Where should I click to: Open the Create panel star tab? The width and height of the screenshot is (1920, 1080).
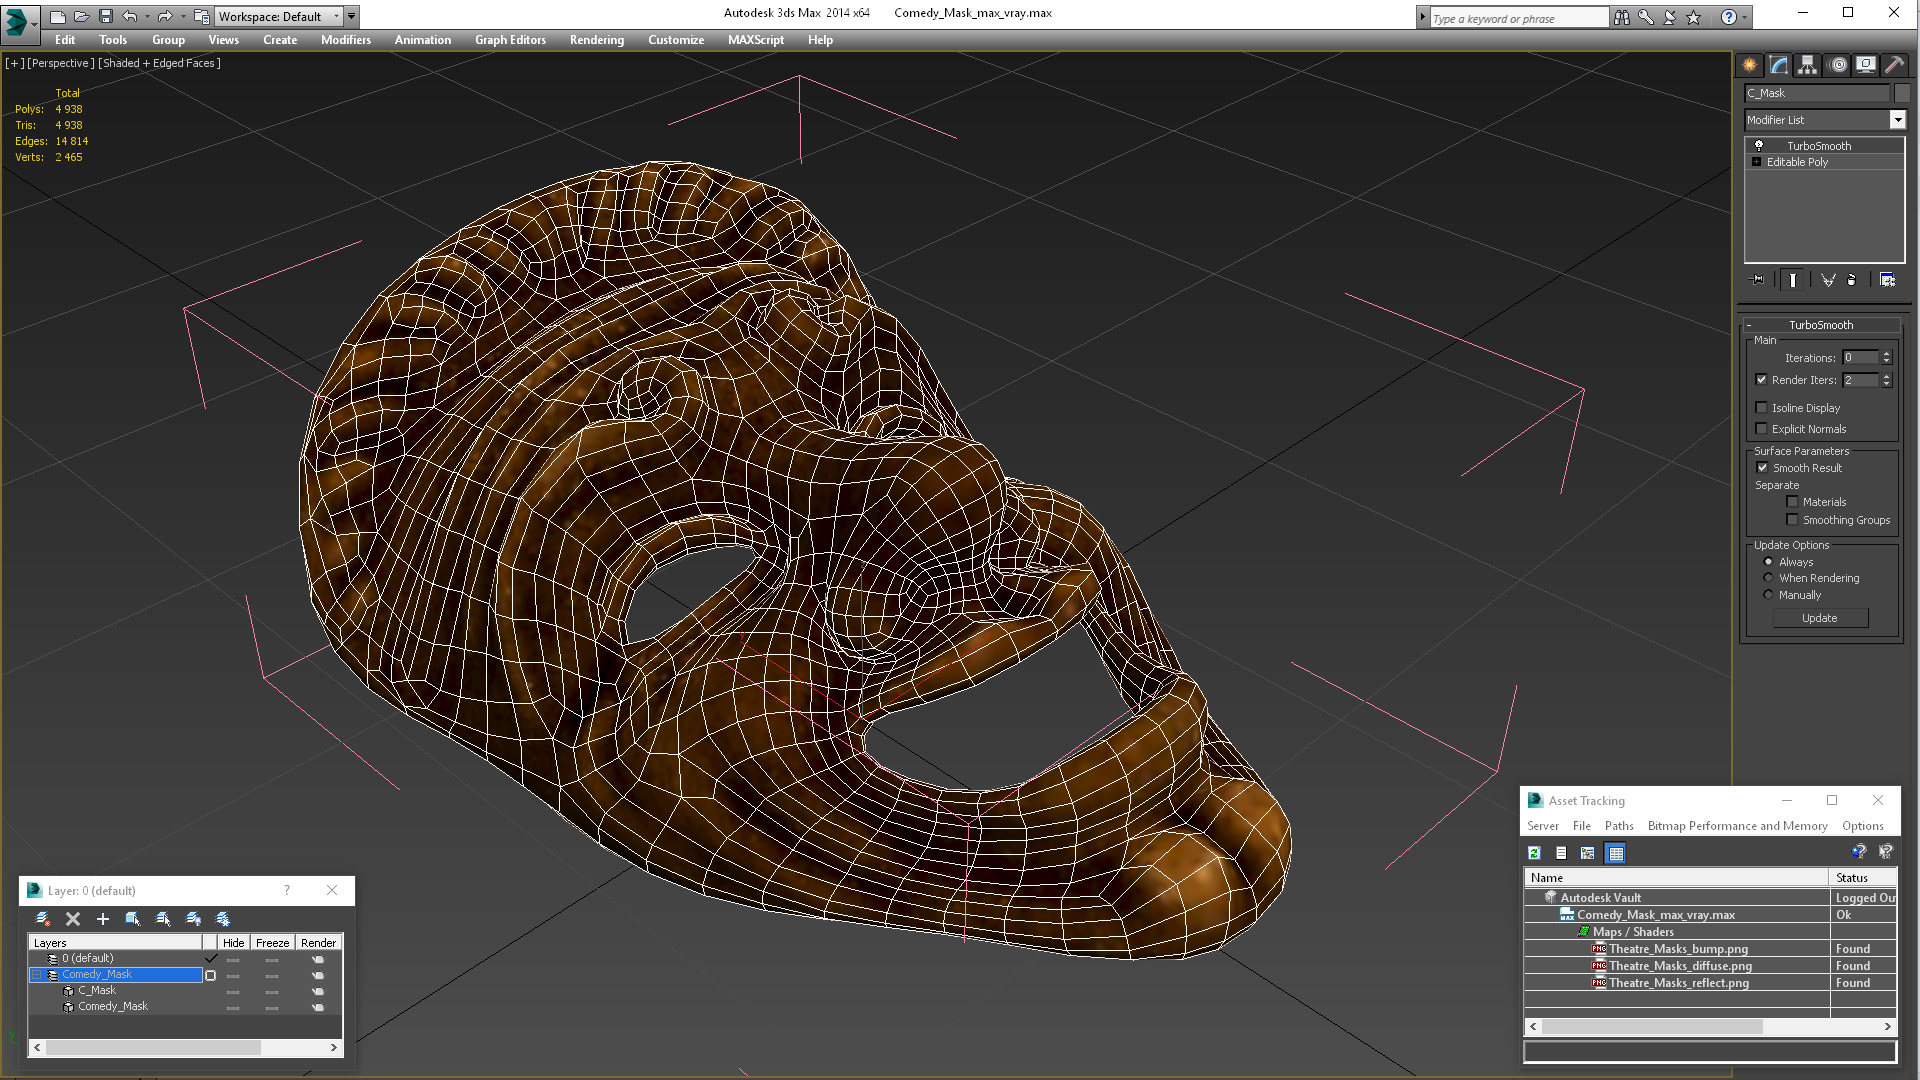[1749, 65]
